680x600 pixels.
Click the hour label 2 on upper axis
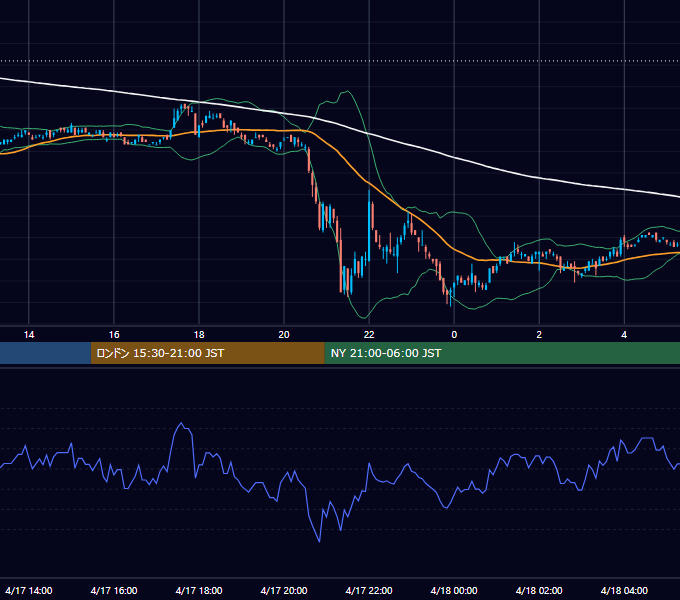coord(539,335)
